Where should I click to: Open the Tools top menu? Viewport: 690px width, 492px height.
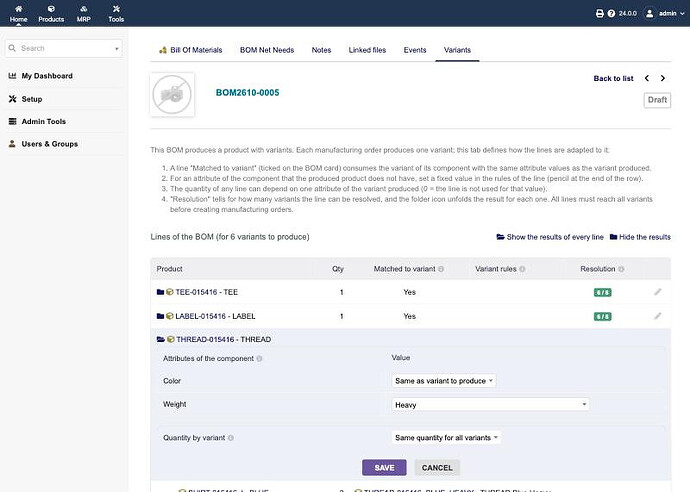click(x=116, y=14)
